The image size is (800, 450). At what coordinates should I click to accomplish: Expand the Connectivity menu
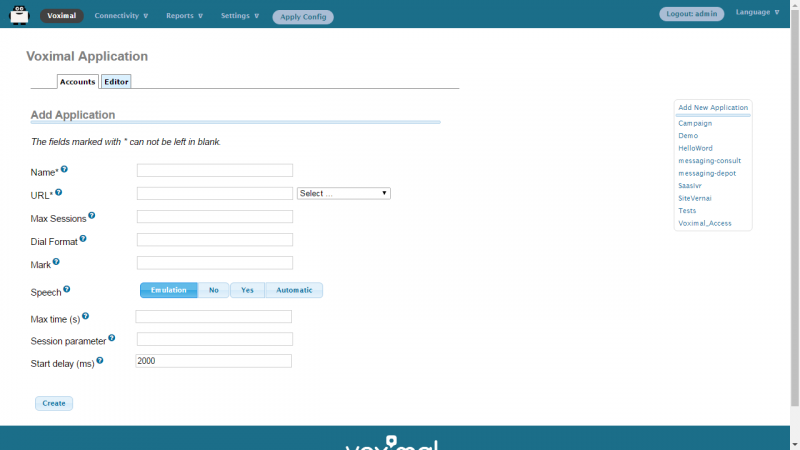(x=121, y=16)
